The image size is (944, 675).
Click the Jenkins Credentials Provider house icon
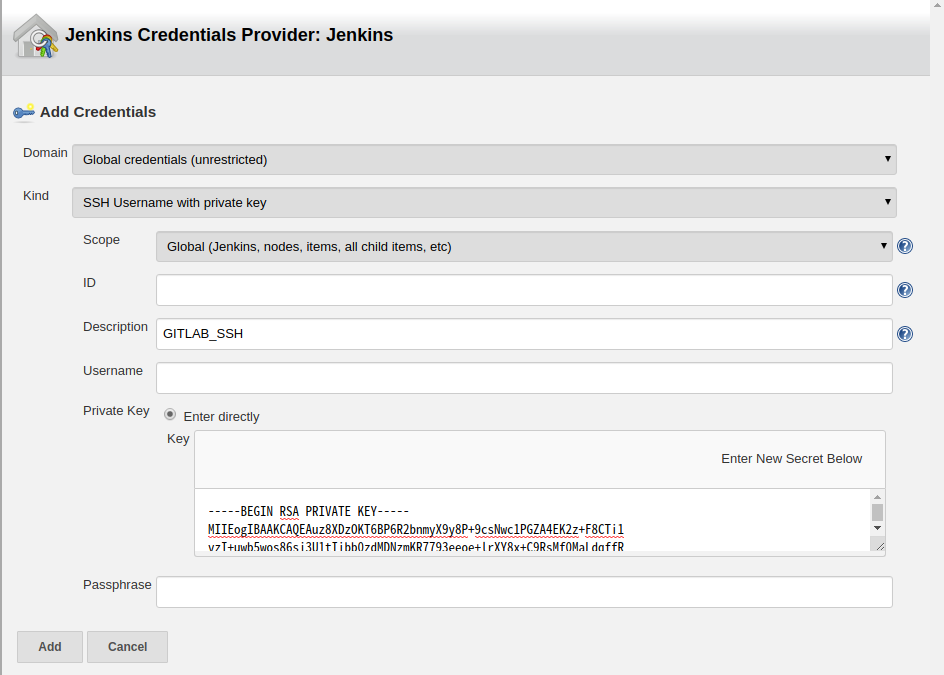tap(36, 36)
